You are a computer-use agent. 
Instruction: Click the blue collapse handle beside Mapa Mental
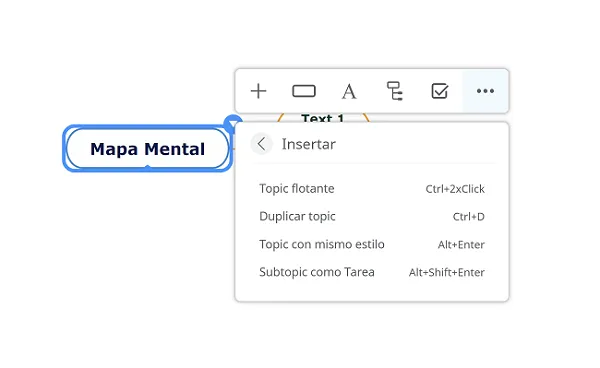pyautogui.click(x=232, y=123)
